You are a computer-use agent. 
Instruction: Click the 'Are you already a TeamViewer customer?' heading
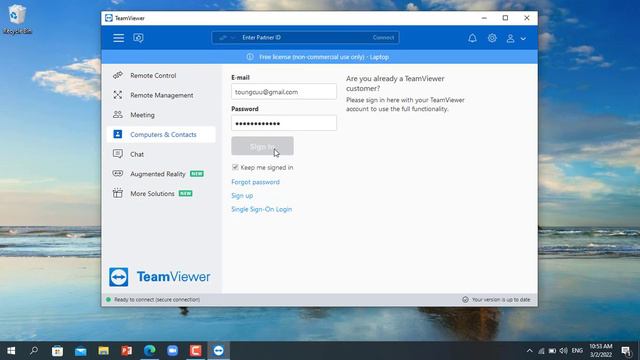coord(395,83)
